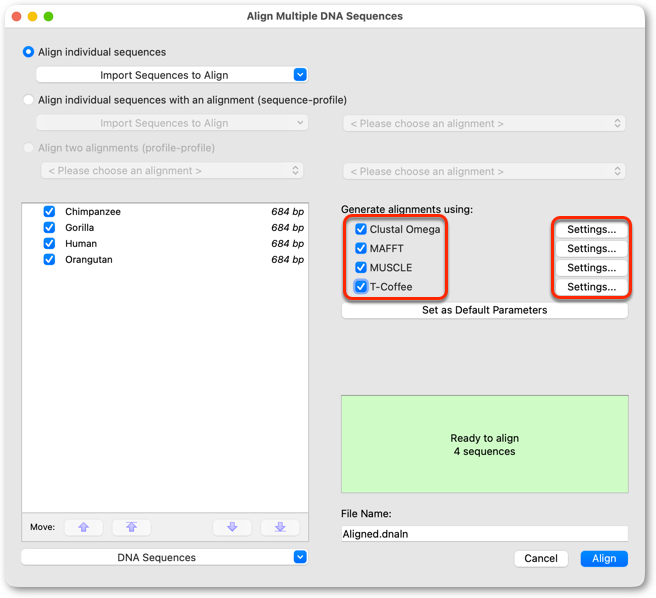Uncheck the Chimpanzee sequence checkbox

[49, 211]
